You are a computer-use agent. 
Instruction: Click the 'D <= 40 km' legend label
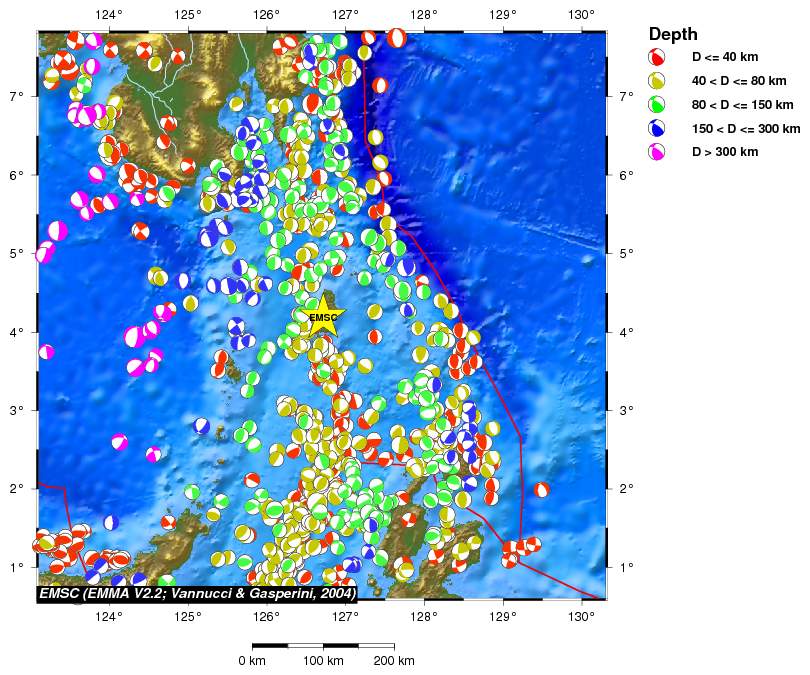(725, 57)
